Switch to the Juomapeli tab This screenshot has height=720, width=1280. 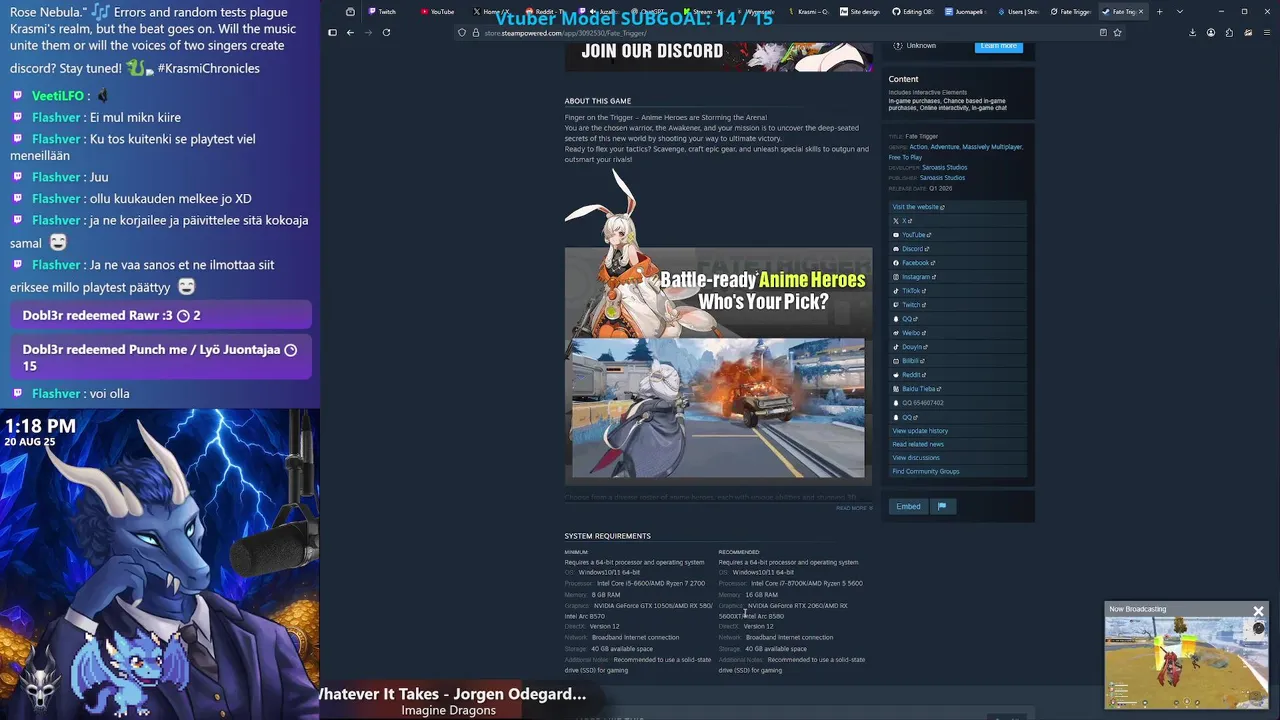click(964, 12)
